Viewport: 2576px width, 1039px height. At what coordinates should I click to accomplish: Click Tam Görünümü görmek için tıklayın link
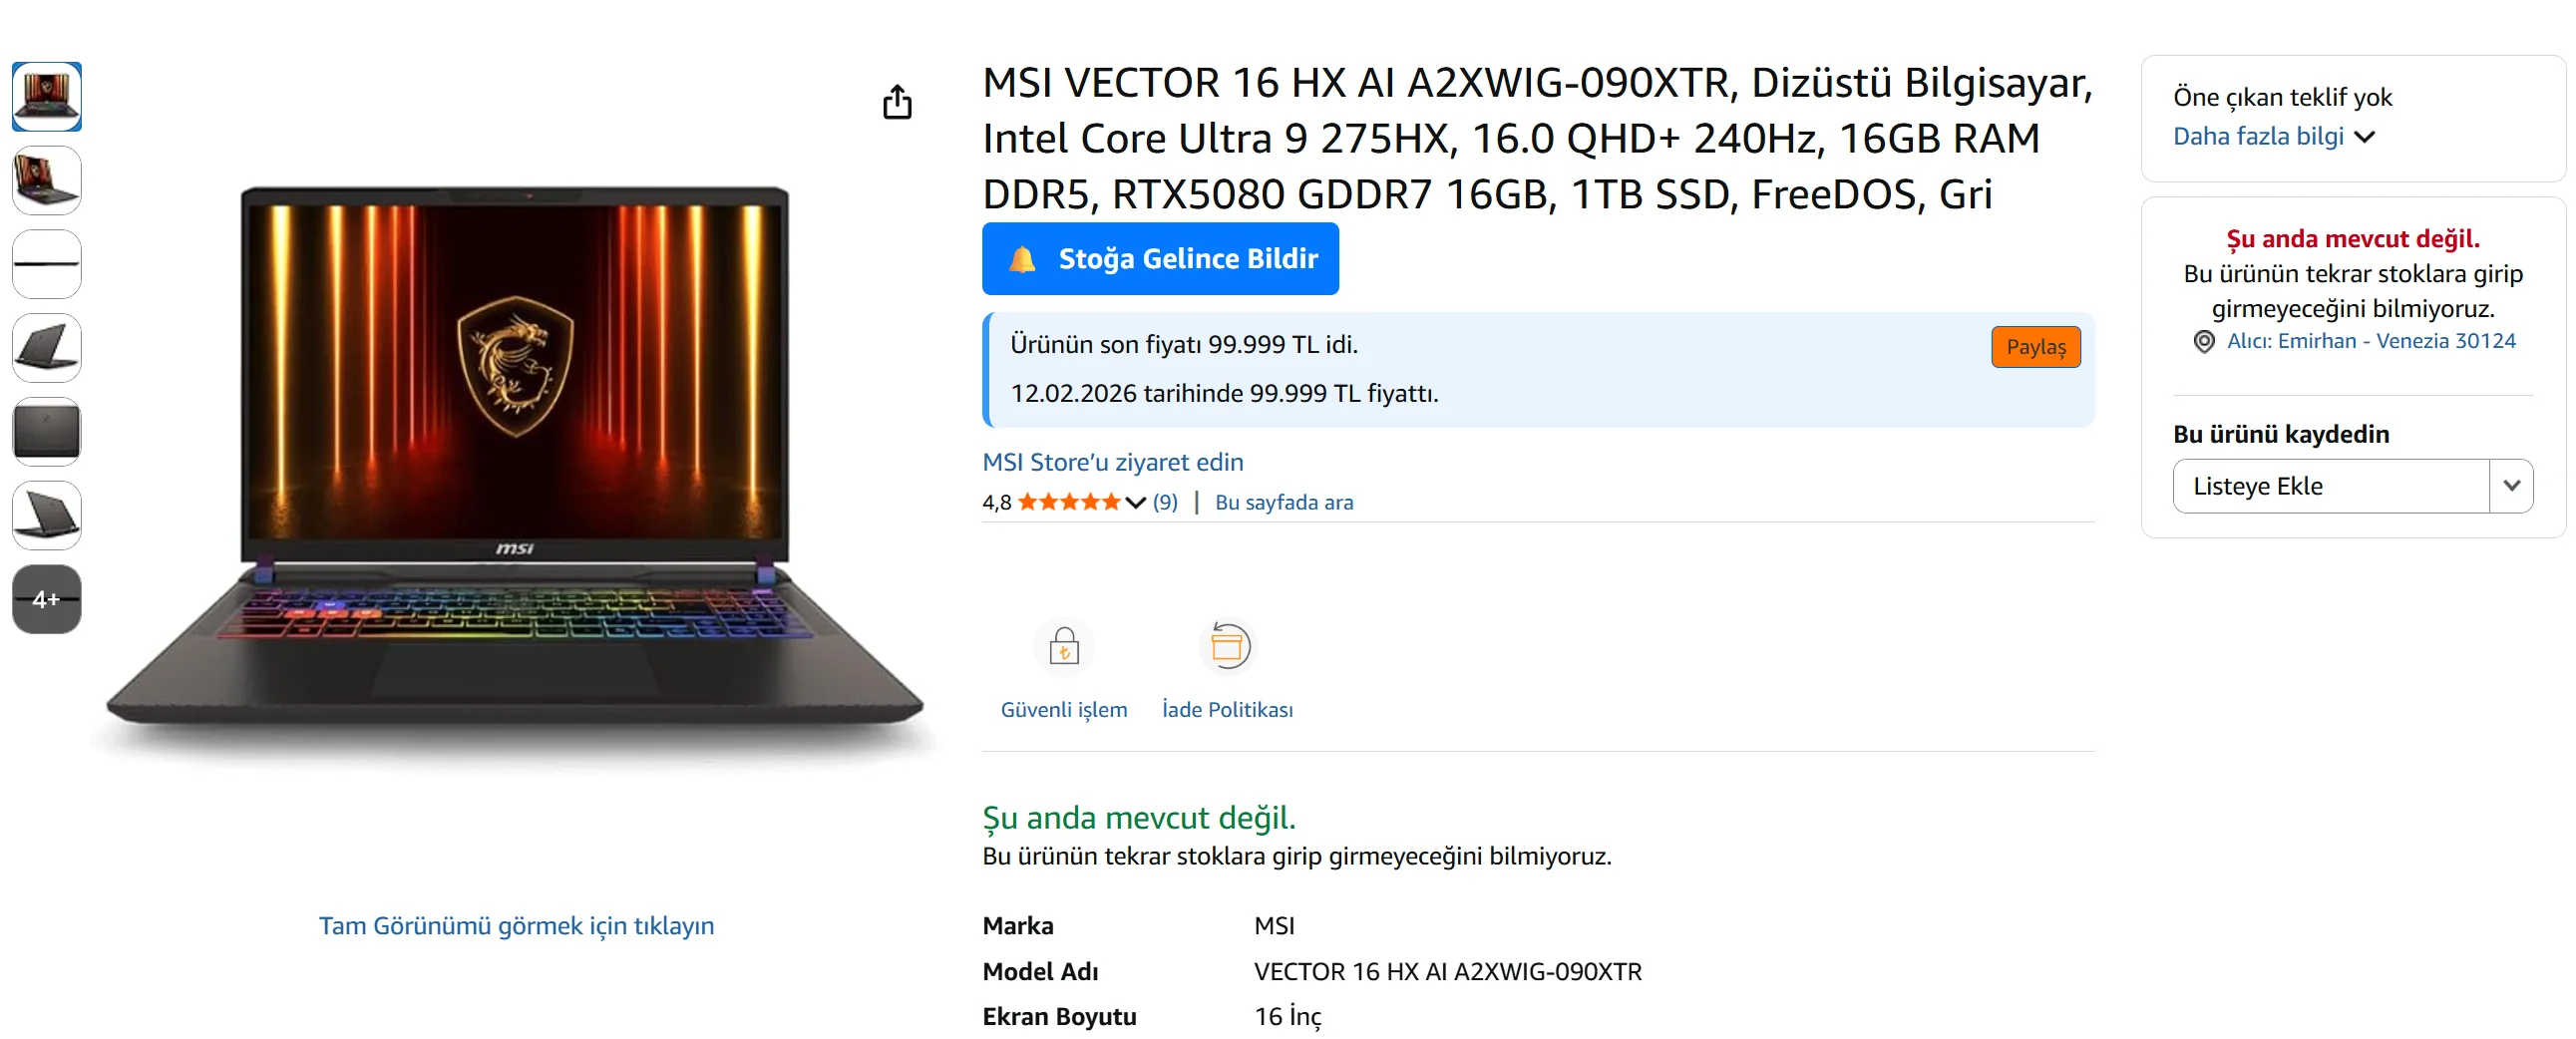[516, 926]
